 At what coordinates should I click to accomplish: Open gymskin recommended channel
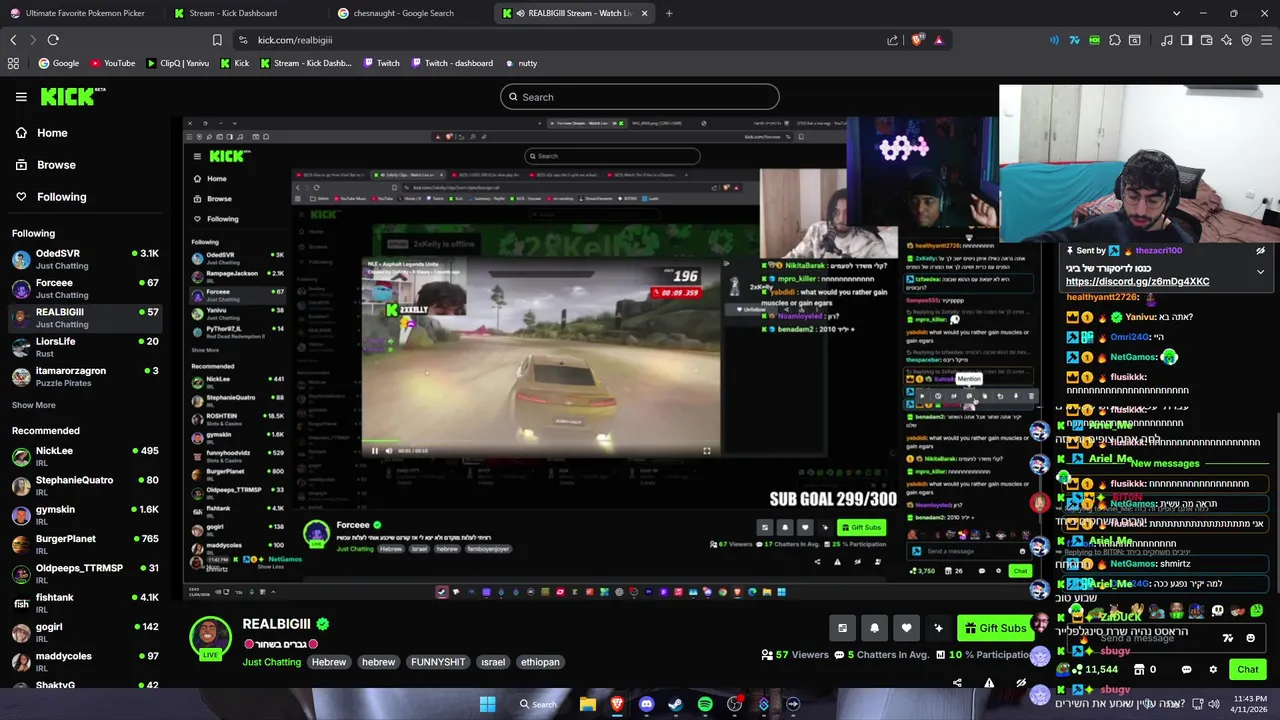point(85,515)
